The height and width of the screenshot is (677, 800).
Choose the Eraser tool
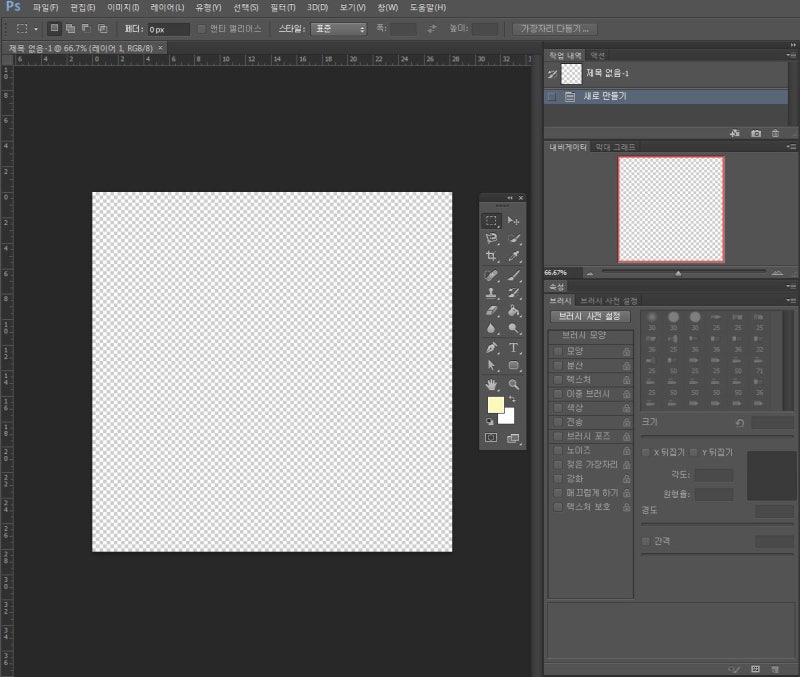491,311
